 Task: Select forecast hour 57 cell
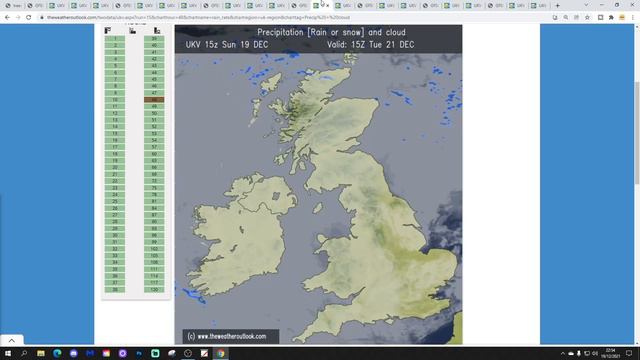tap(154, 147)
